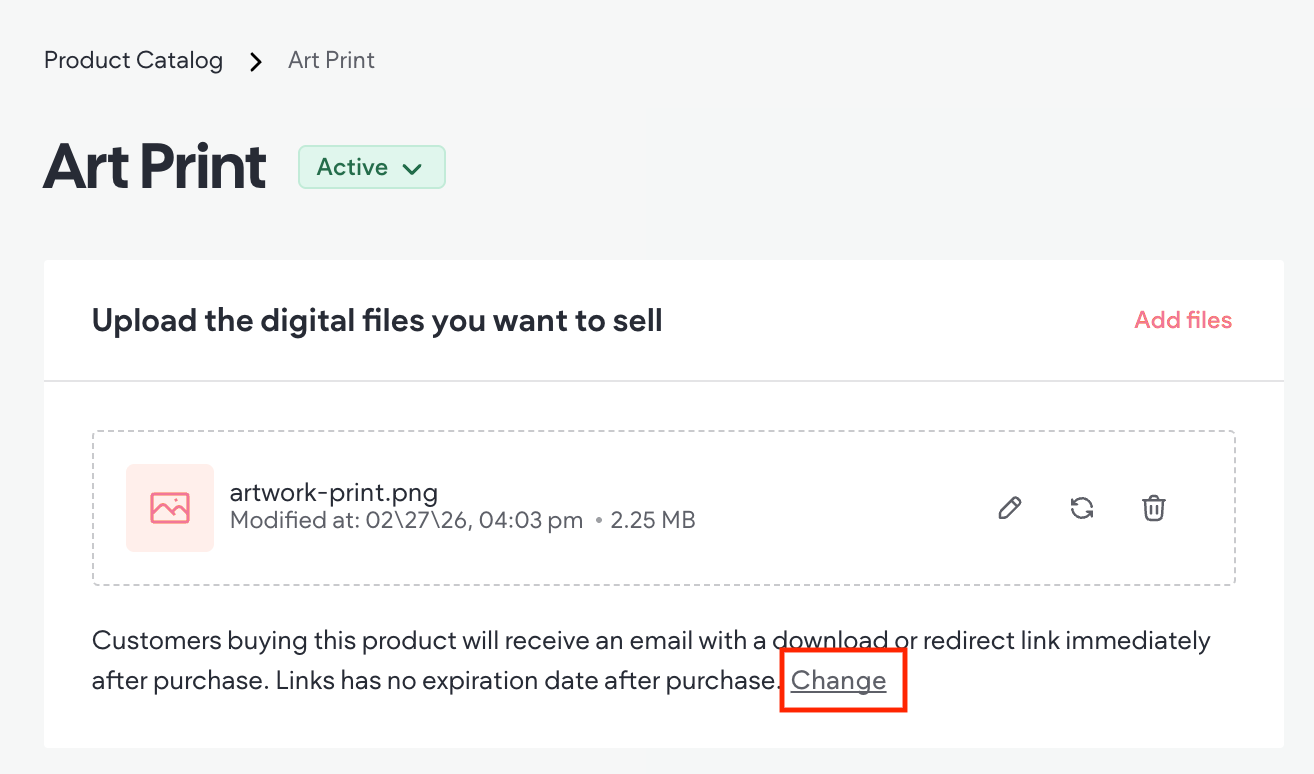
Task: Click the pencil edit icon for artwork-print.png
Action: (1010, 508)
